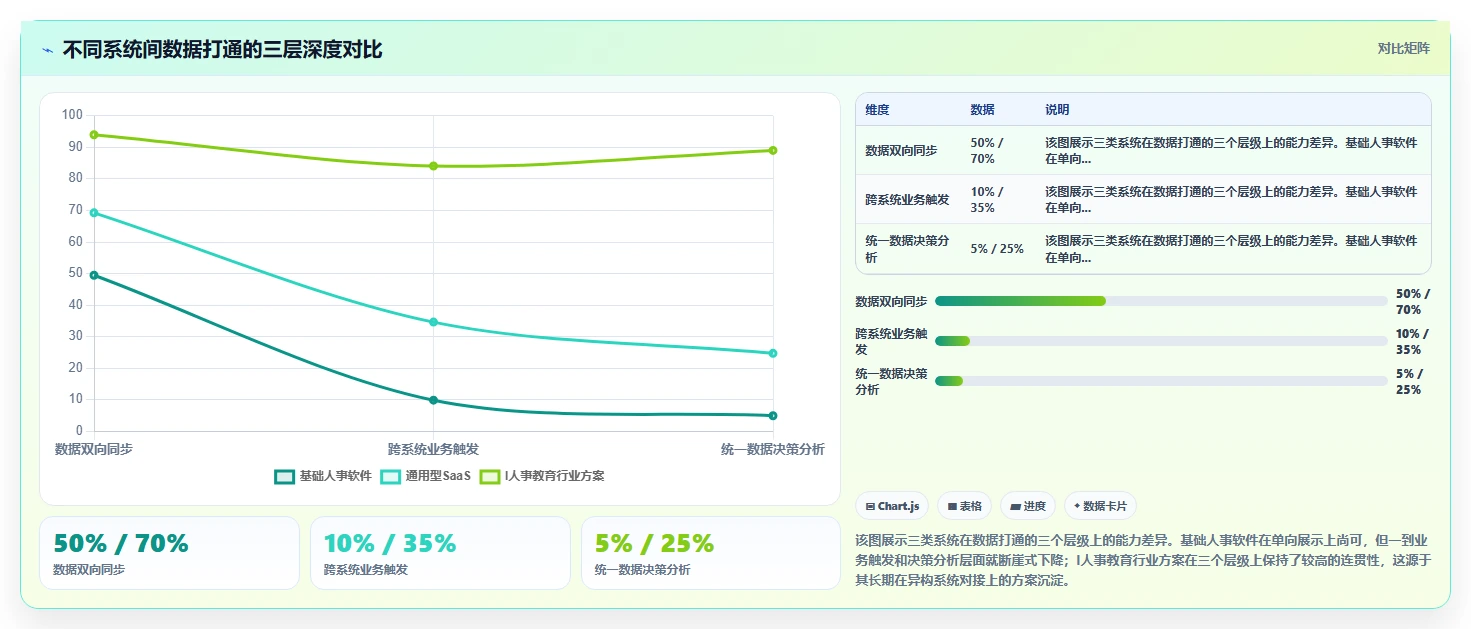Click the 100 value on the y-axis

pos(71,115)
